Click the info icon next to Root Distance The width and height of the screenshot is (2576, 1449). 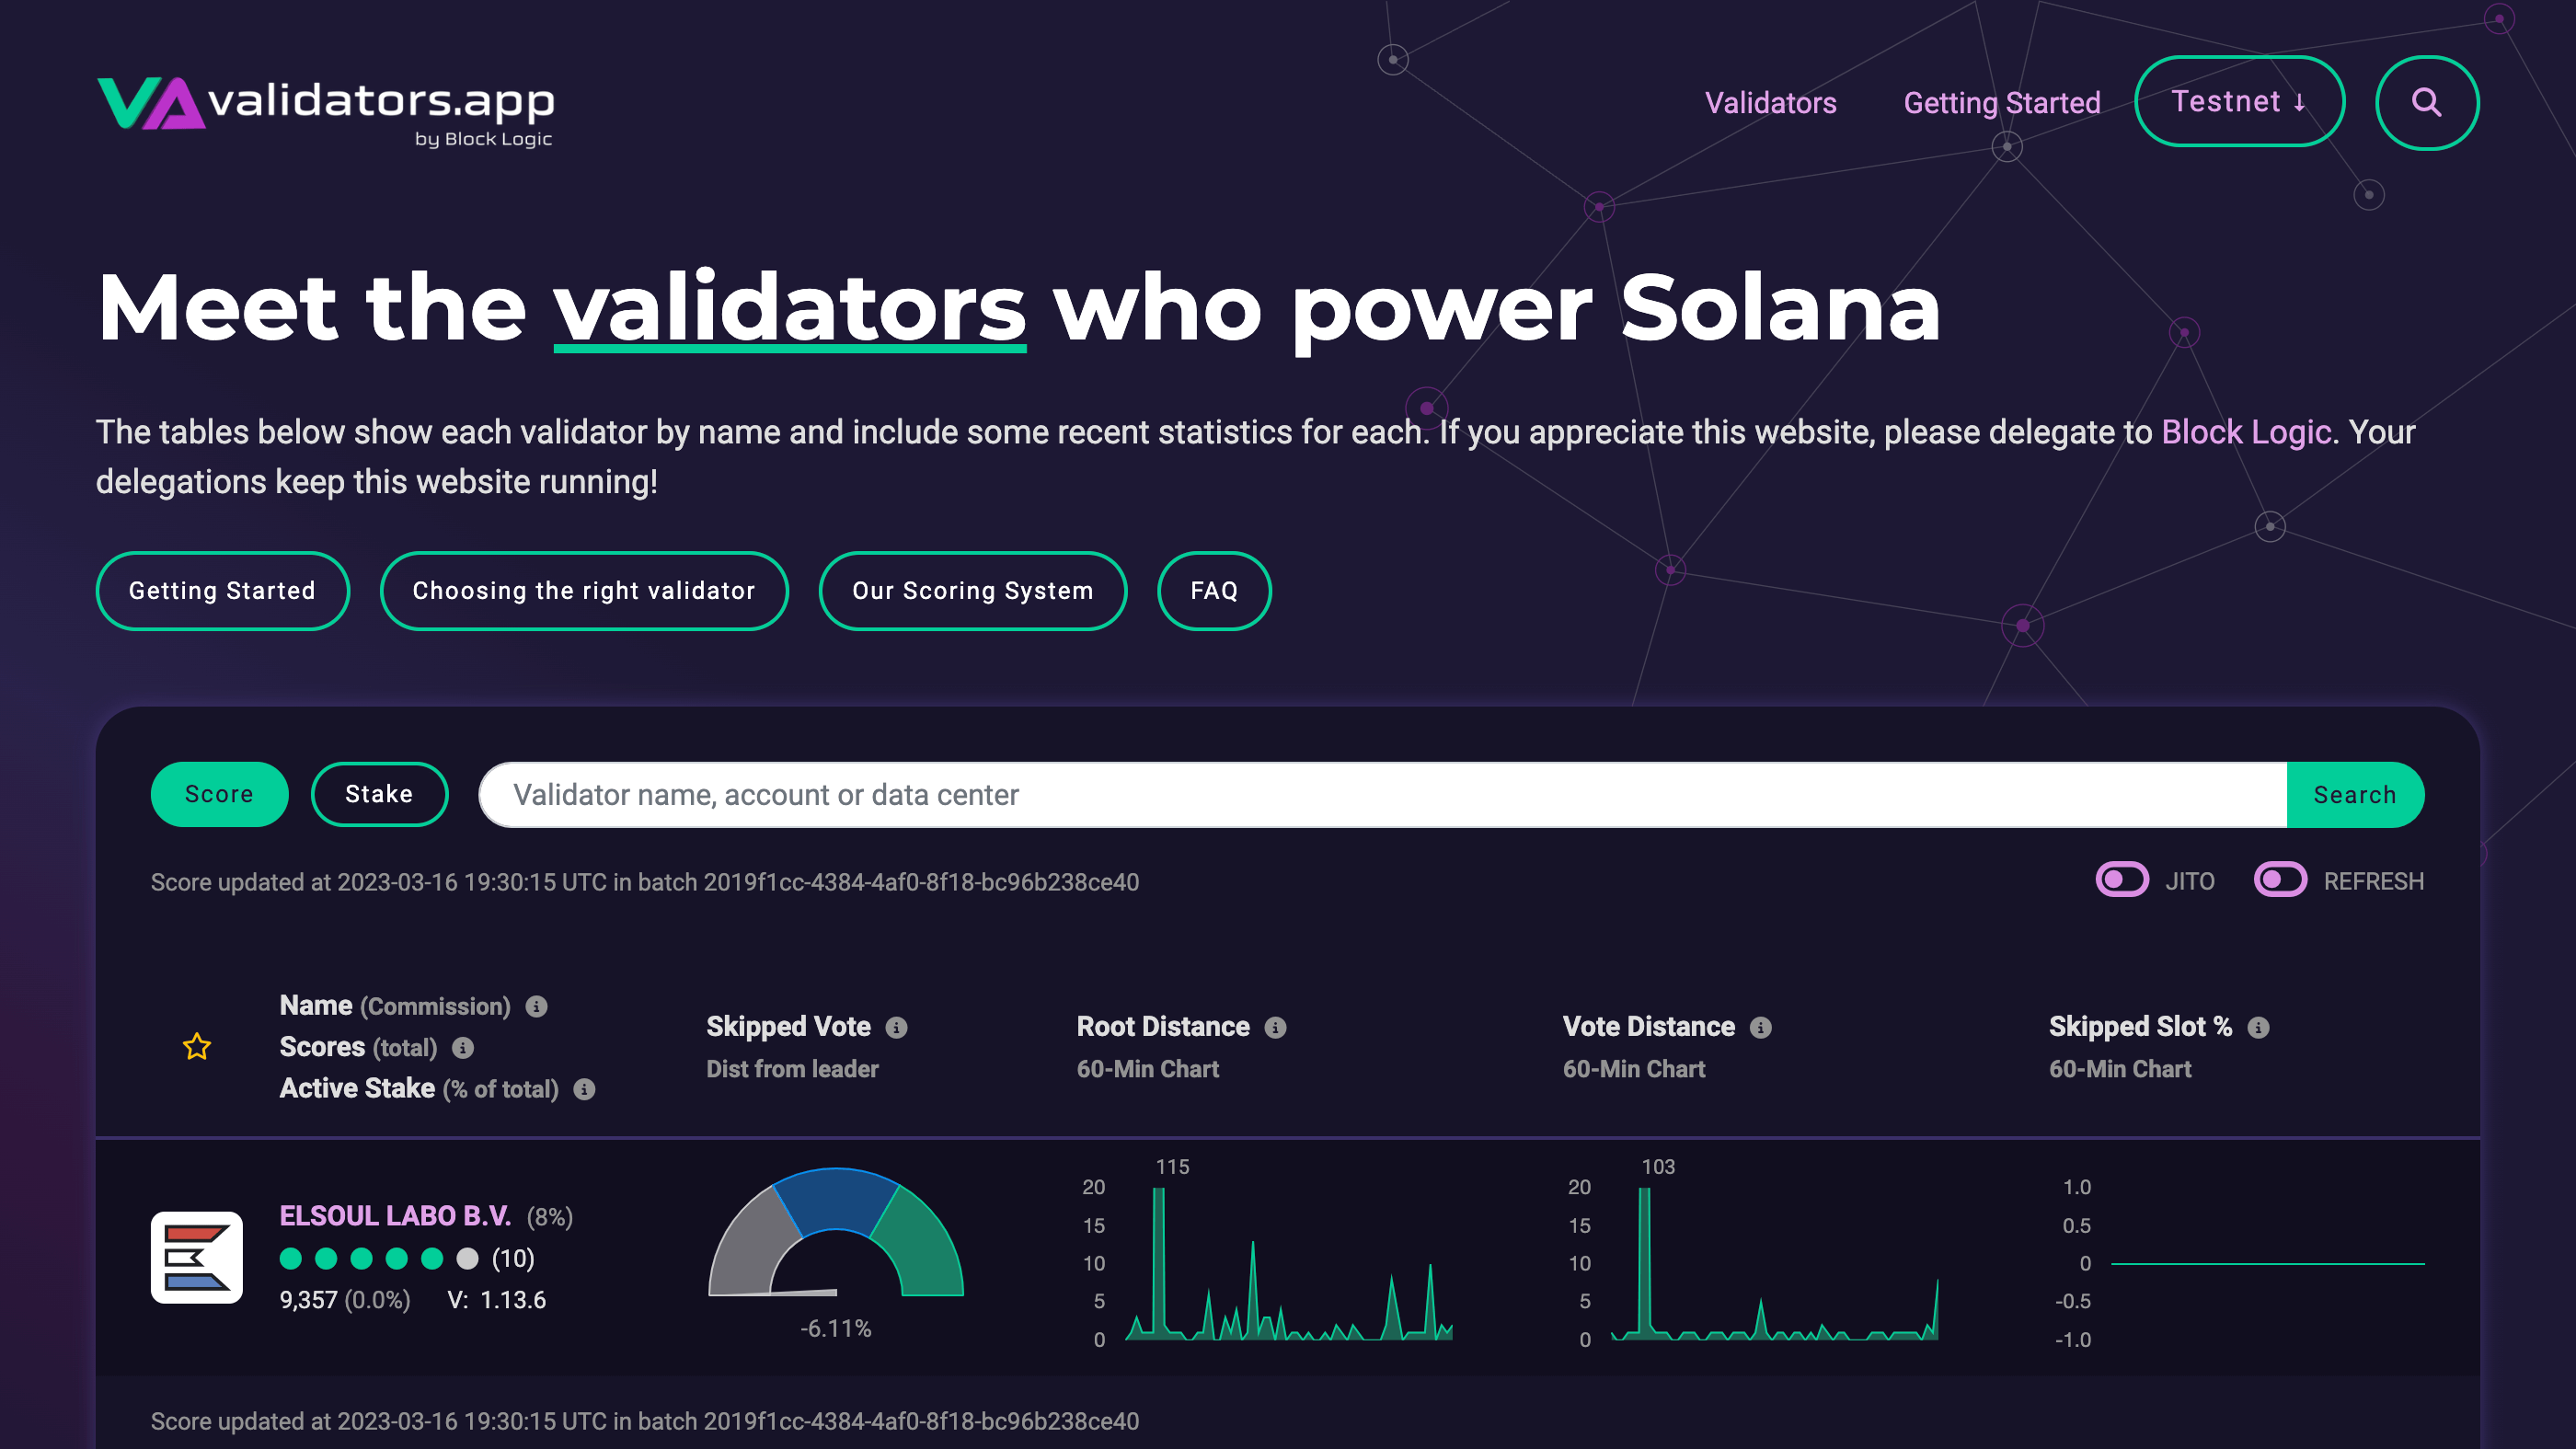pos(1276,1028)
